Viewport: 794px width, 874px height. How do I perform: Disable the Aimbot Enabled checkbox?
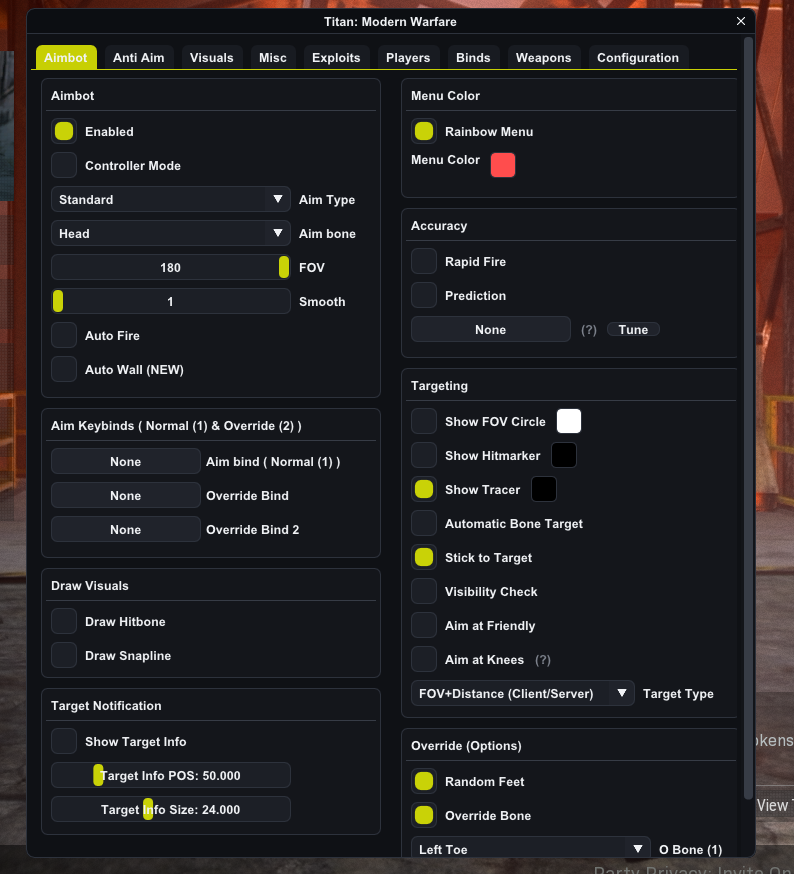(64, 132)
